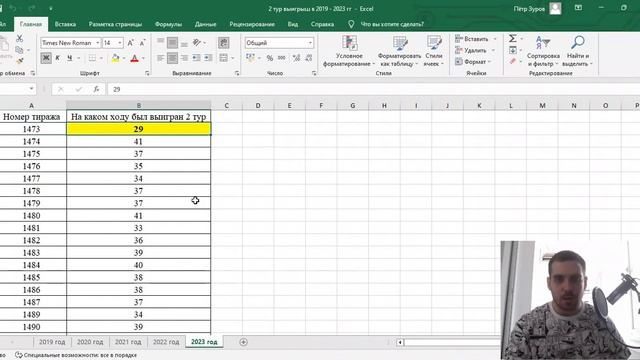Add a new sheet with the plus icon
Screen dimensions: 640x360
[x=243, y=342]
